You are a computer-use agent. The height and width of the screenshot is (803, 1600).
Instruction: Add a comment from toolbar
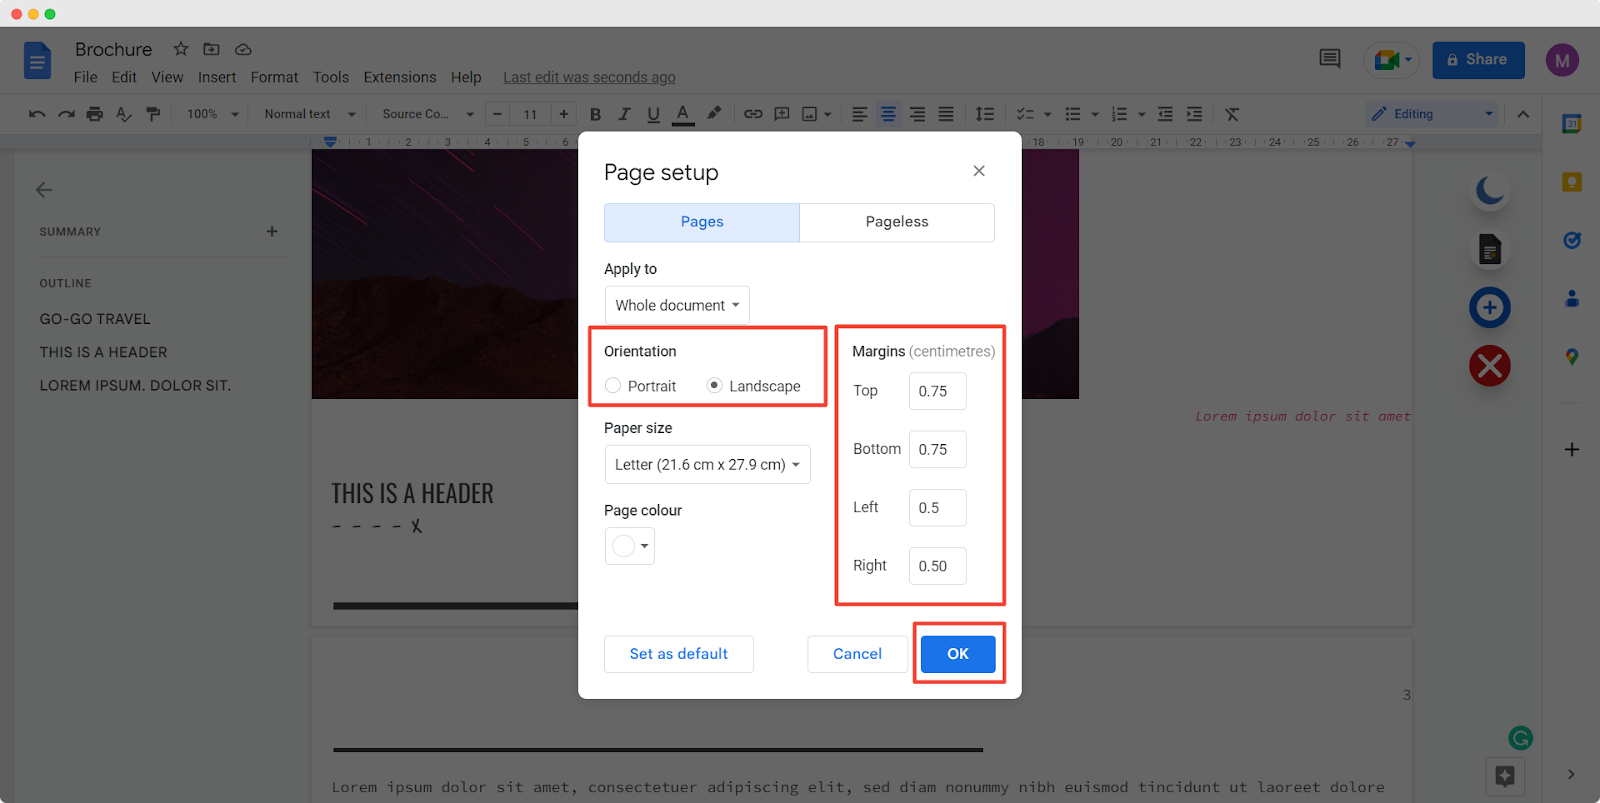[782, 114]
